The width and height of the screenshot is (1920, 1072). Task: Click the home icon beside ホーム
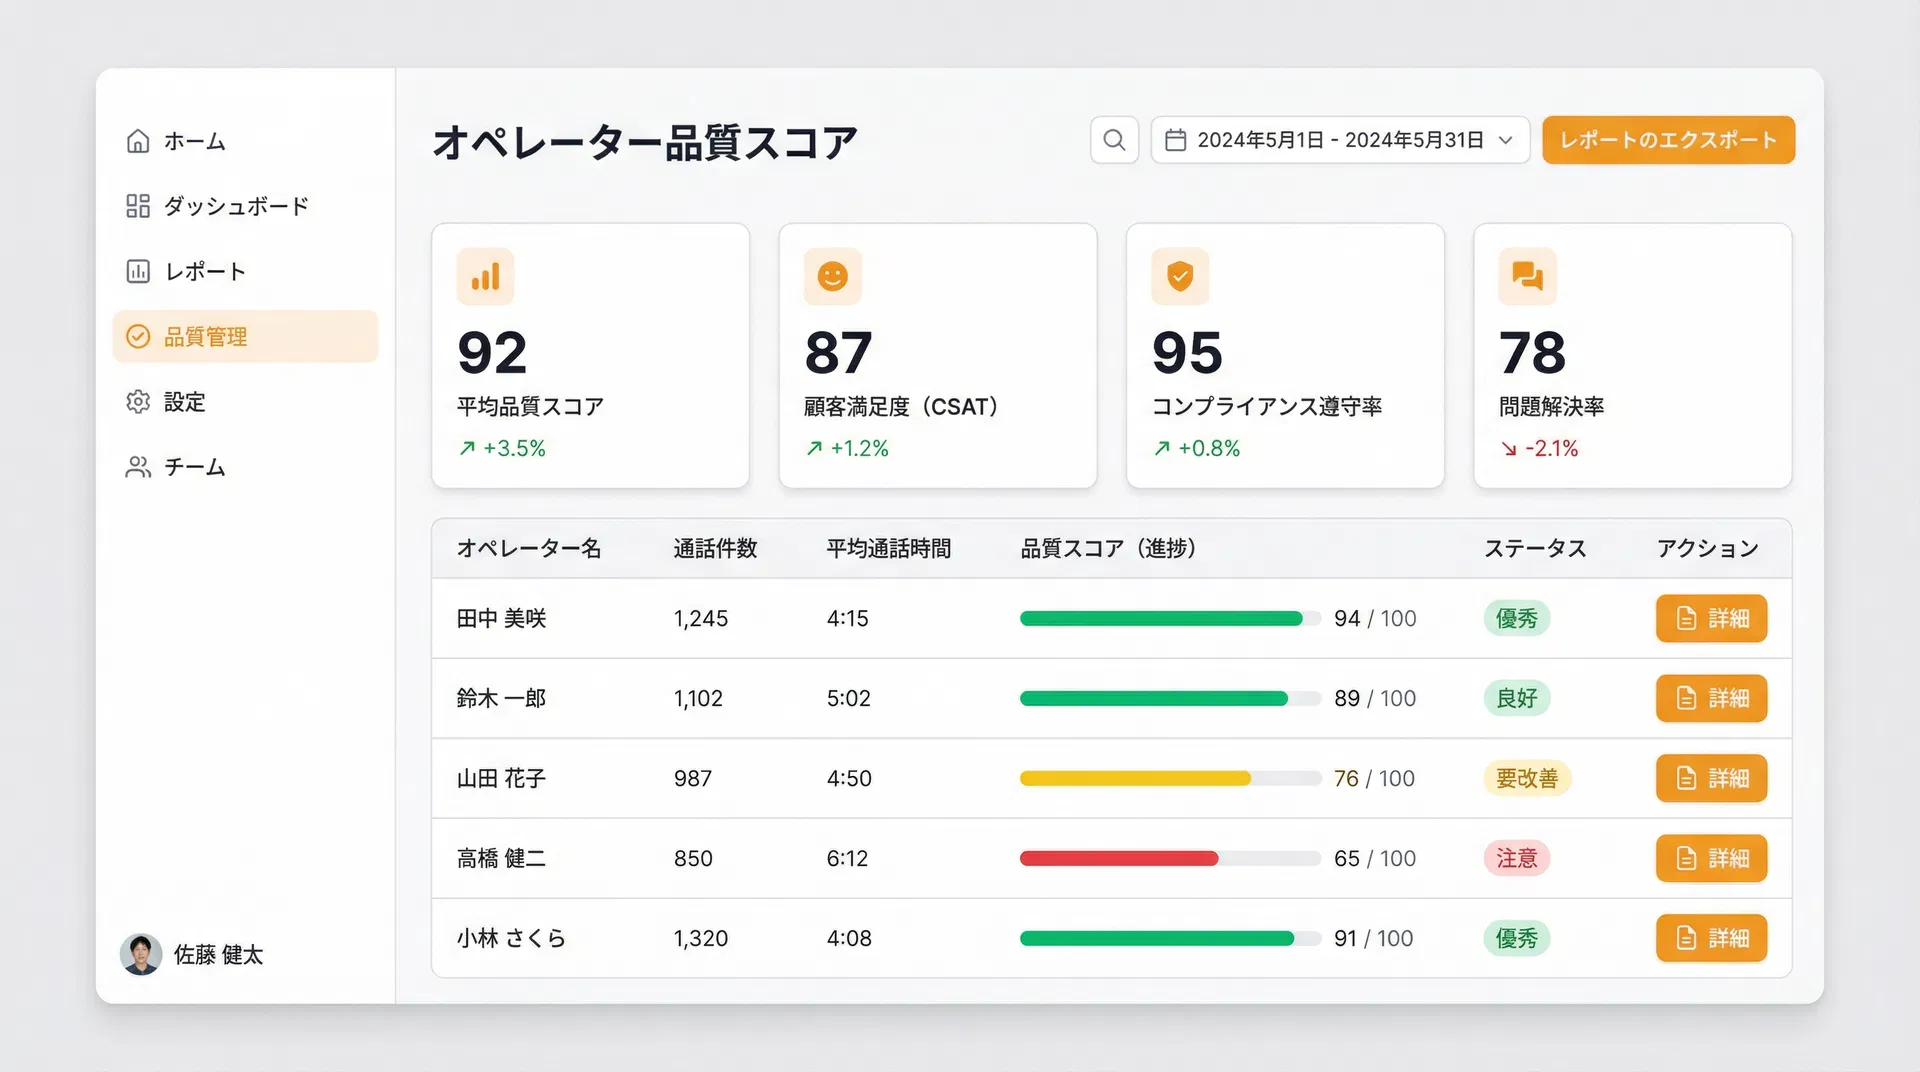pyautogui.click(x=138, y=141)
